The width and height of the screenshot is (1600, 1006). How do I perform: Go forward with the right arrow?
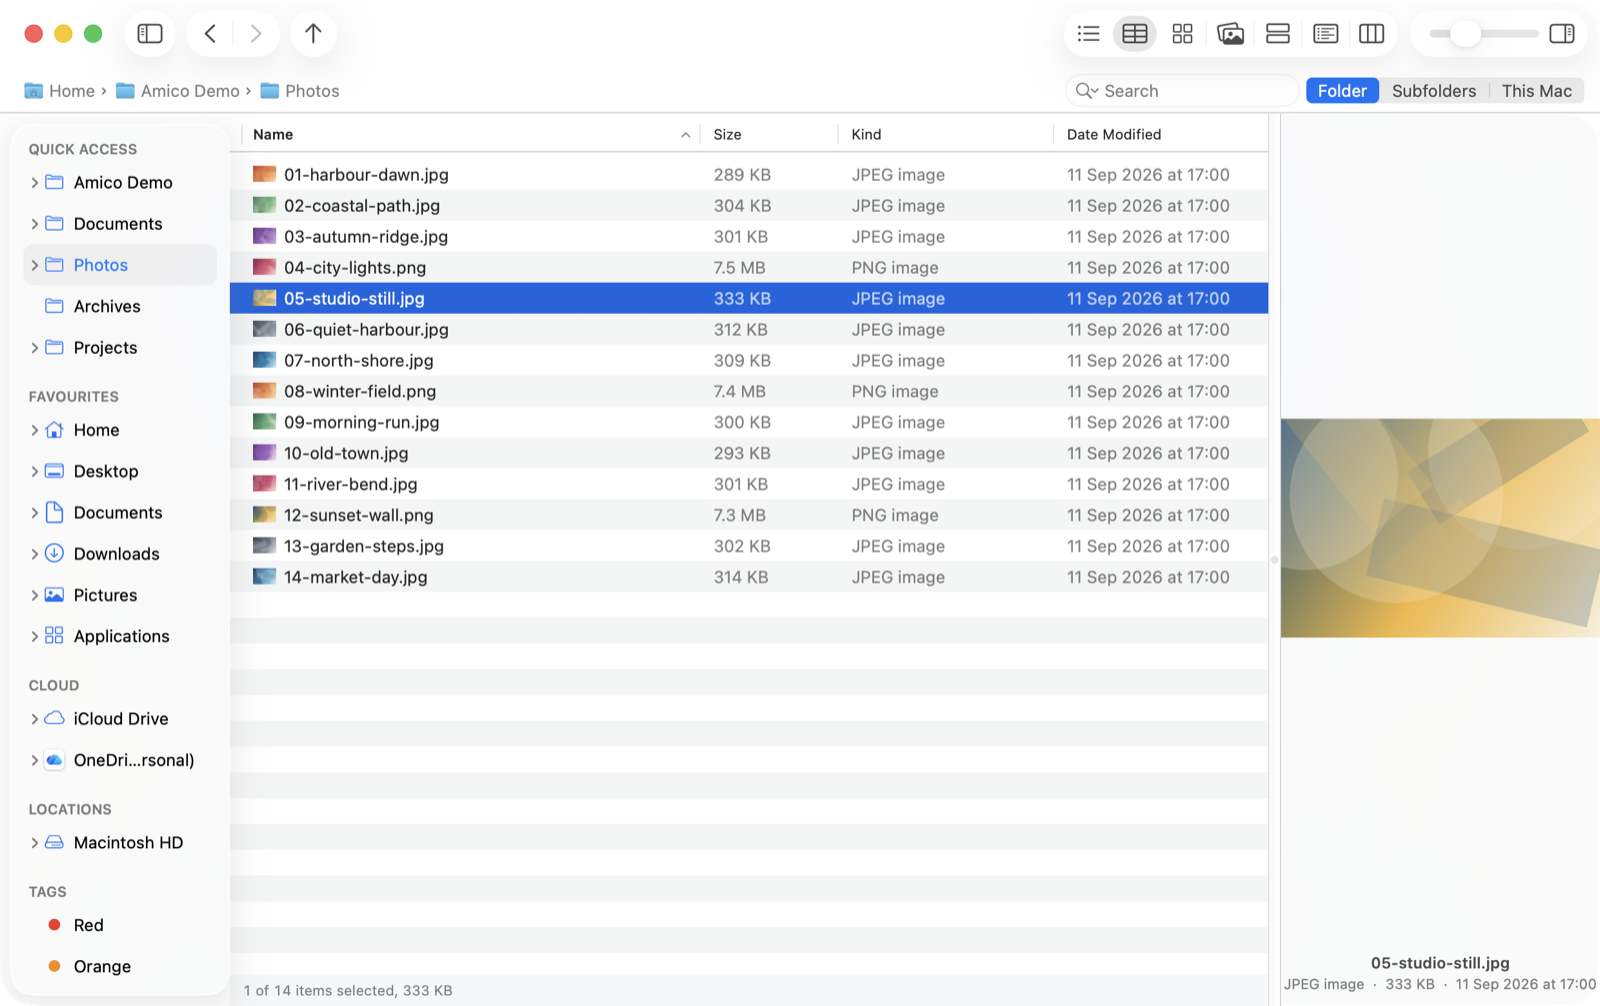(x=255, y=34)
